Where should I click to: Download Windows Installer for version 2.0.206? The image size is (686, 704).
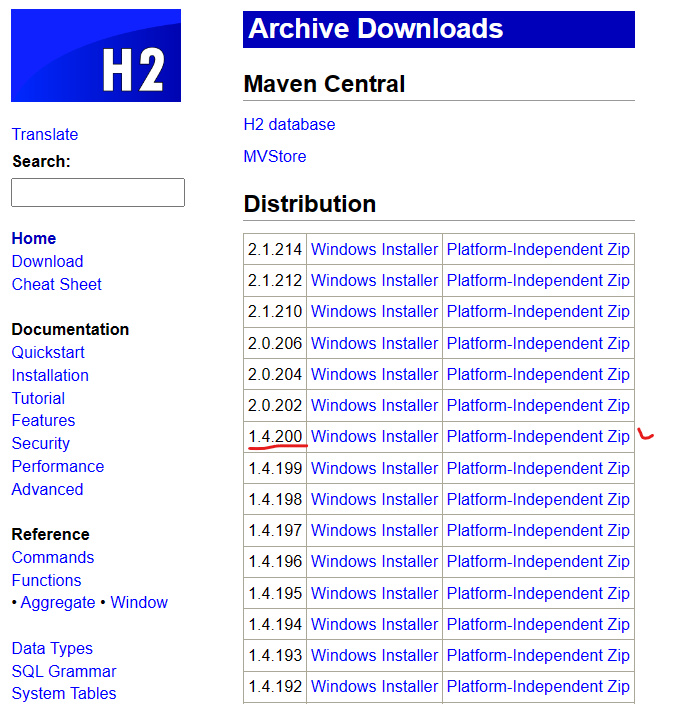[374, 343]
